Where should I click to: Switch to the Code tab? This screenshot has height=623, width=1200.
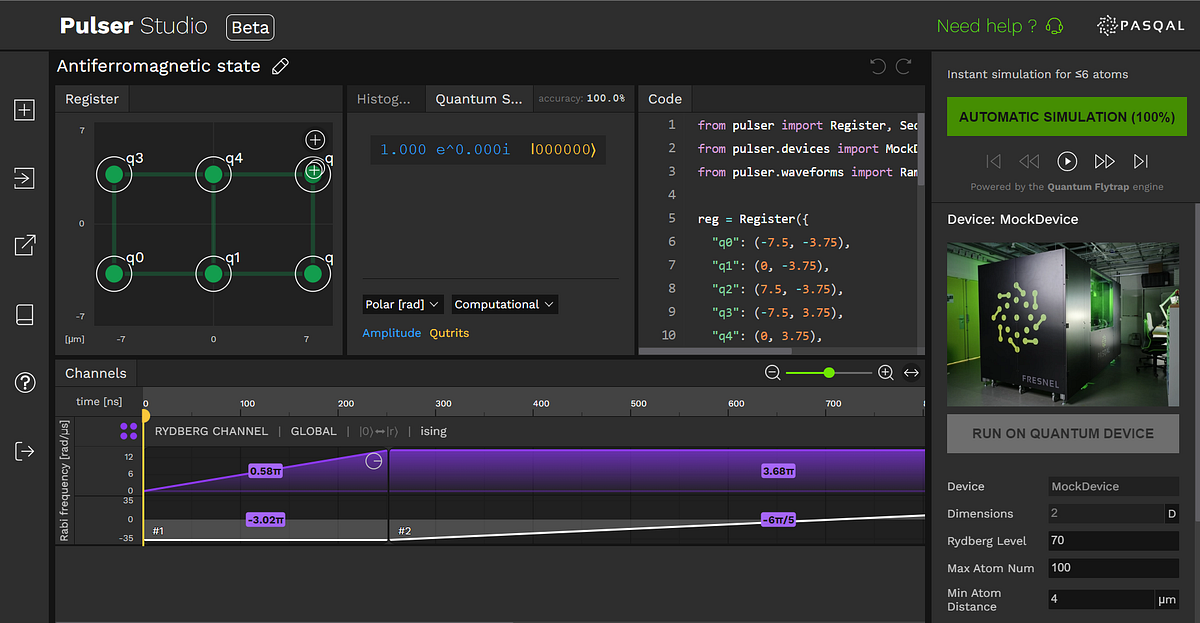coord(664,98)
